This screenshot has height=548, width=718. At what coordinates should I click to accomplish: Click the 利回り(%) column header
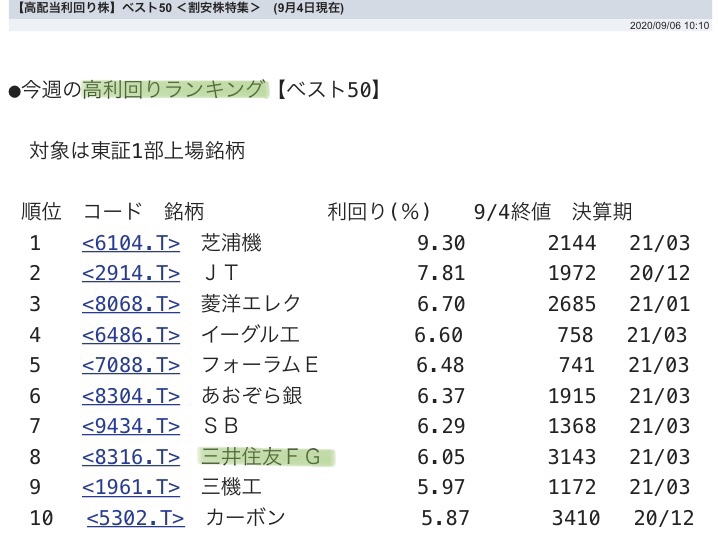click(x=379, y=212)
